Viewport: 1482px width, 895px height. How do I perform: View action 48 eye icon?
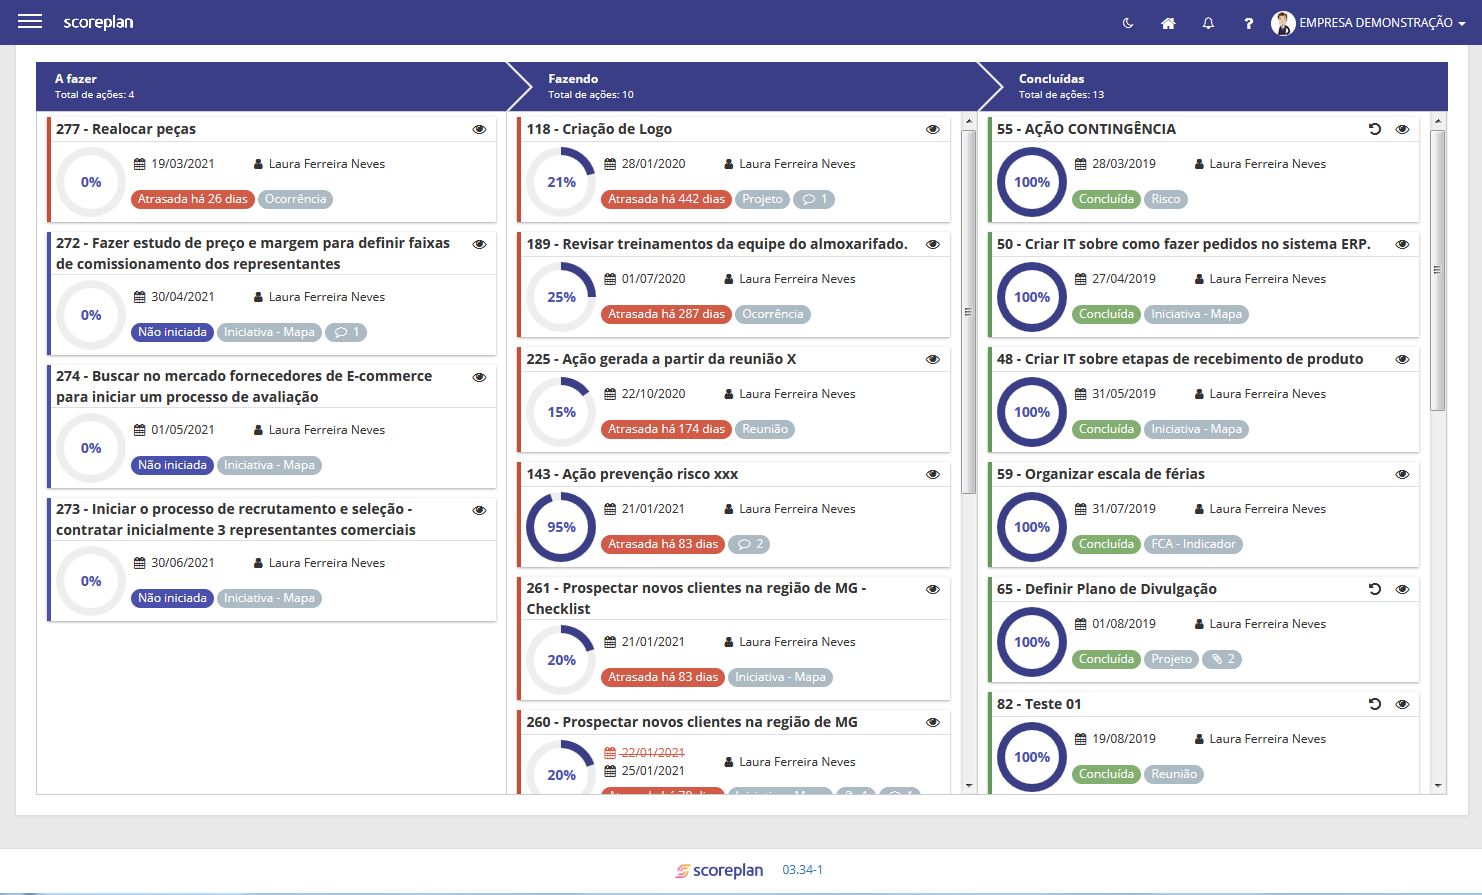1402,359
